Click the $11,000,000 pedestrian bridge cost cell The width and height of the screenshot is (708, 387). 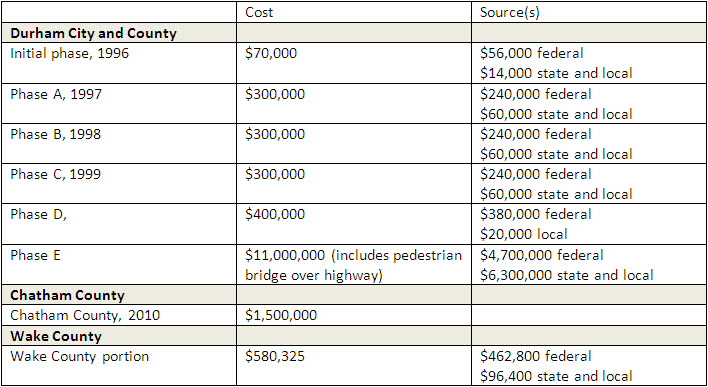coord(354,265)
